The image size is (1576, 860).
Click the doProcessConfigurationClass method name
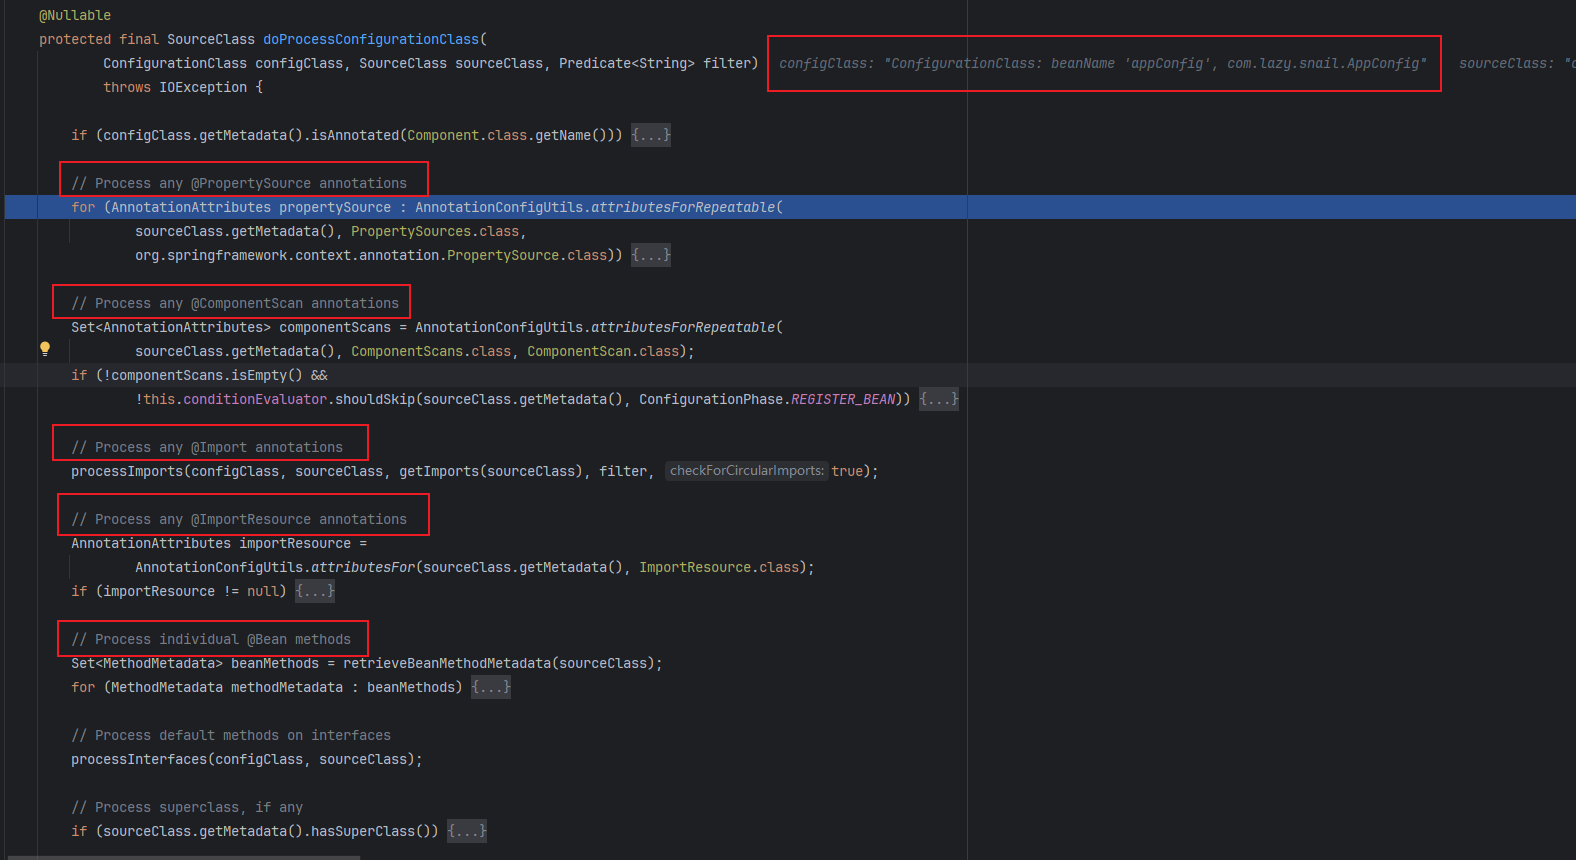pos(371,39)
